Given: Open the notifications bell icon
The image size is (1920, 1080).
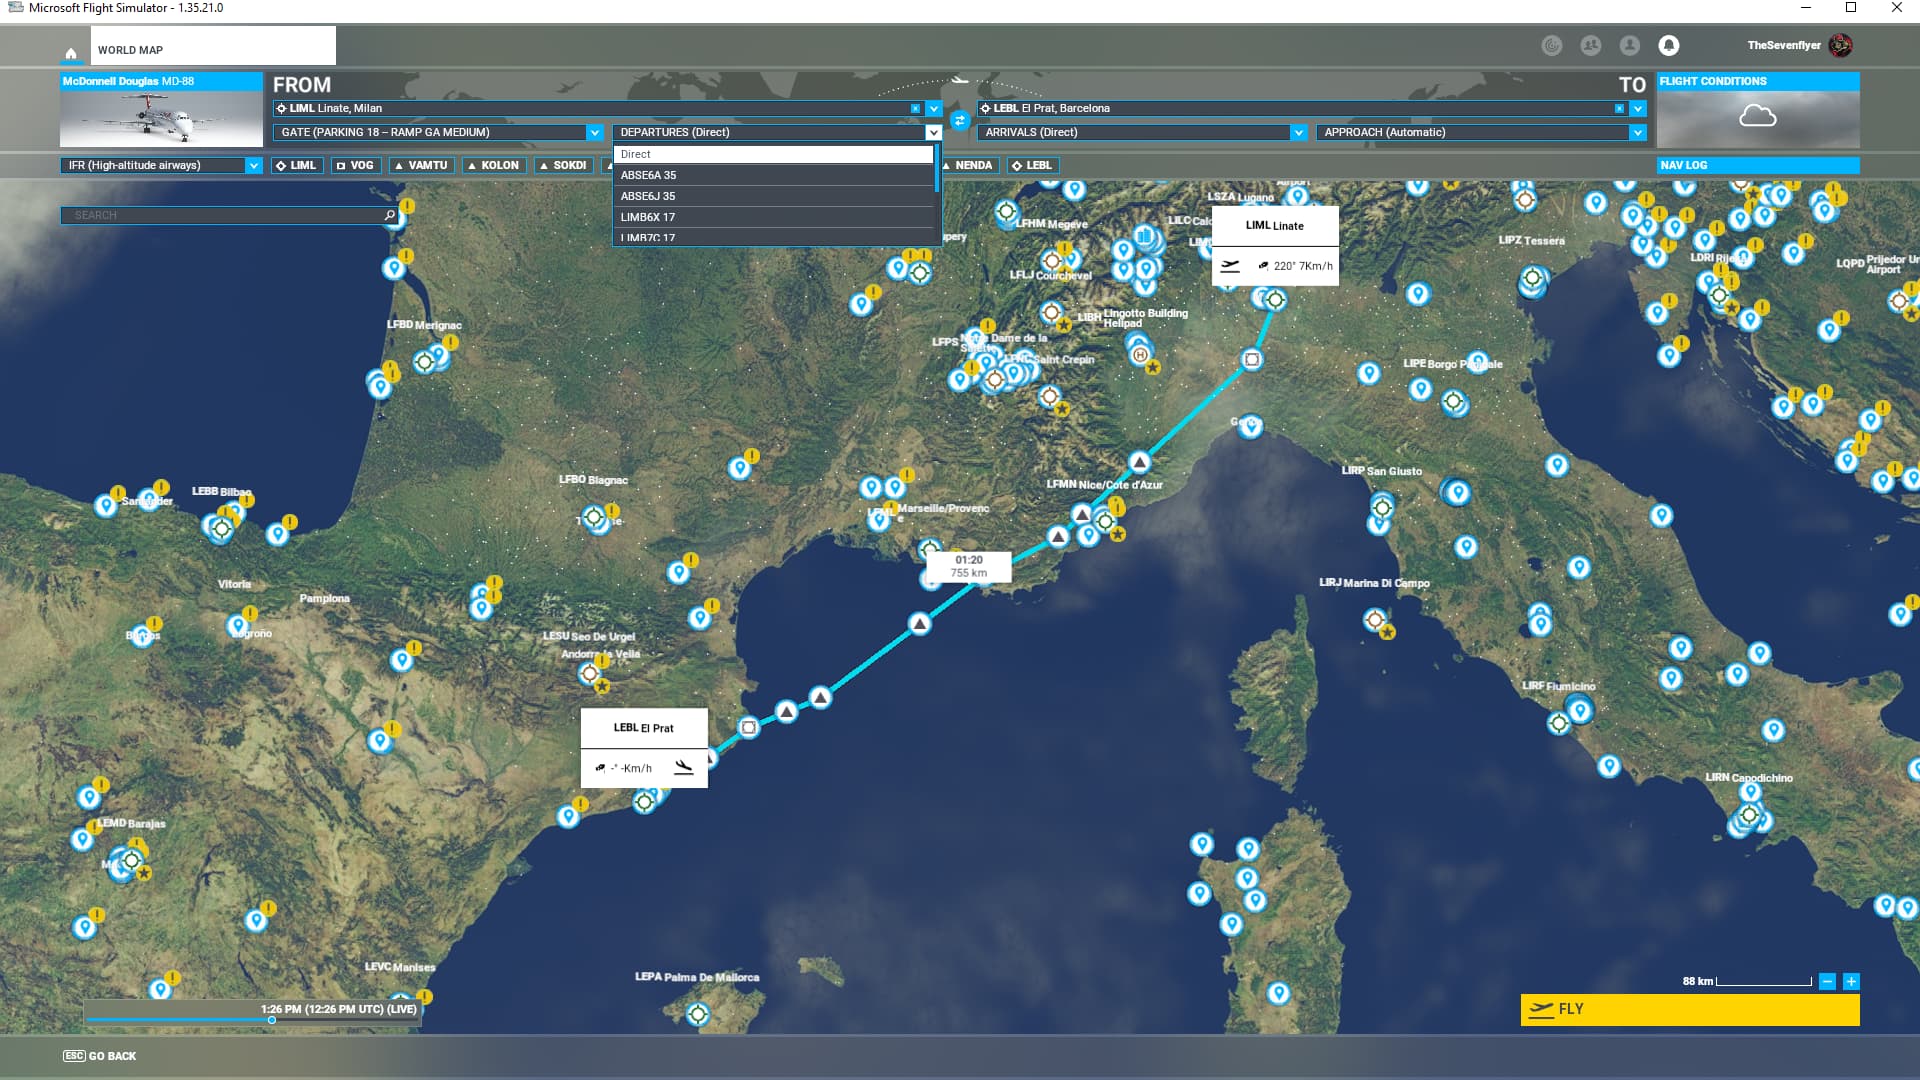Looking at the screenshot, I should [x=1668, y=45].
